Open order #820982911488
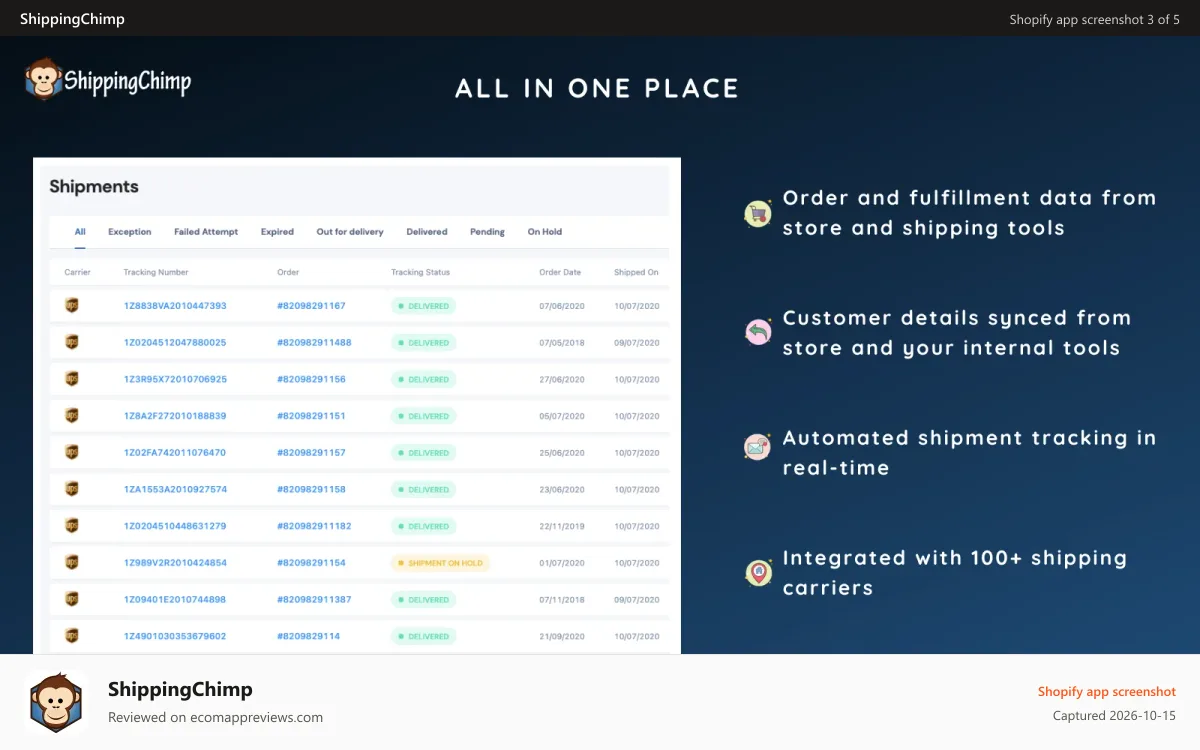The width and height of the screenshot is (1200, 750). [314, 343]
